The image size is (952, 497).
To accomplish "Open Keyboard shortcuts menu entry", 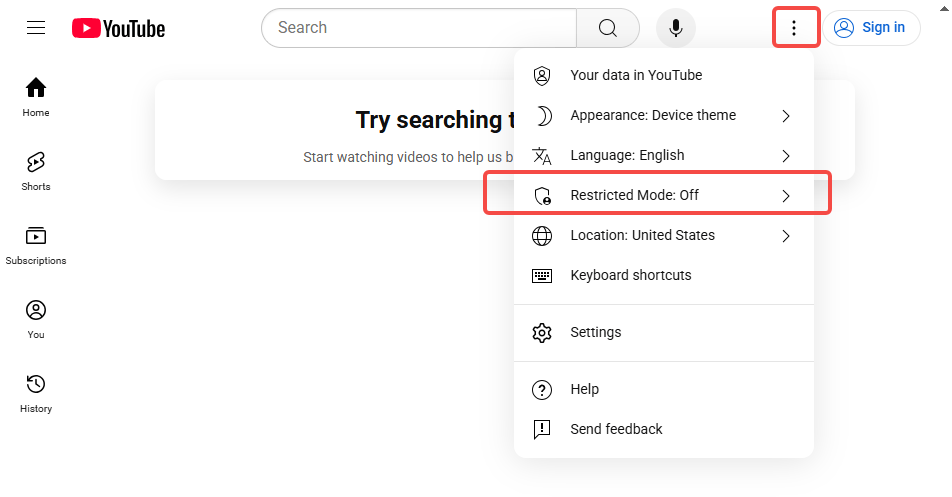I will [x=664, y=276].
